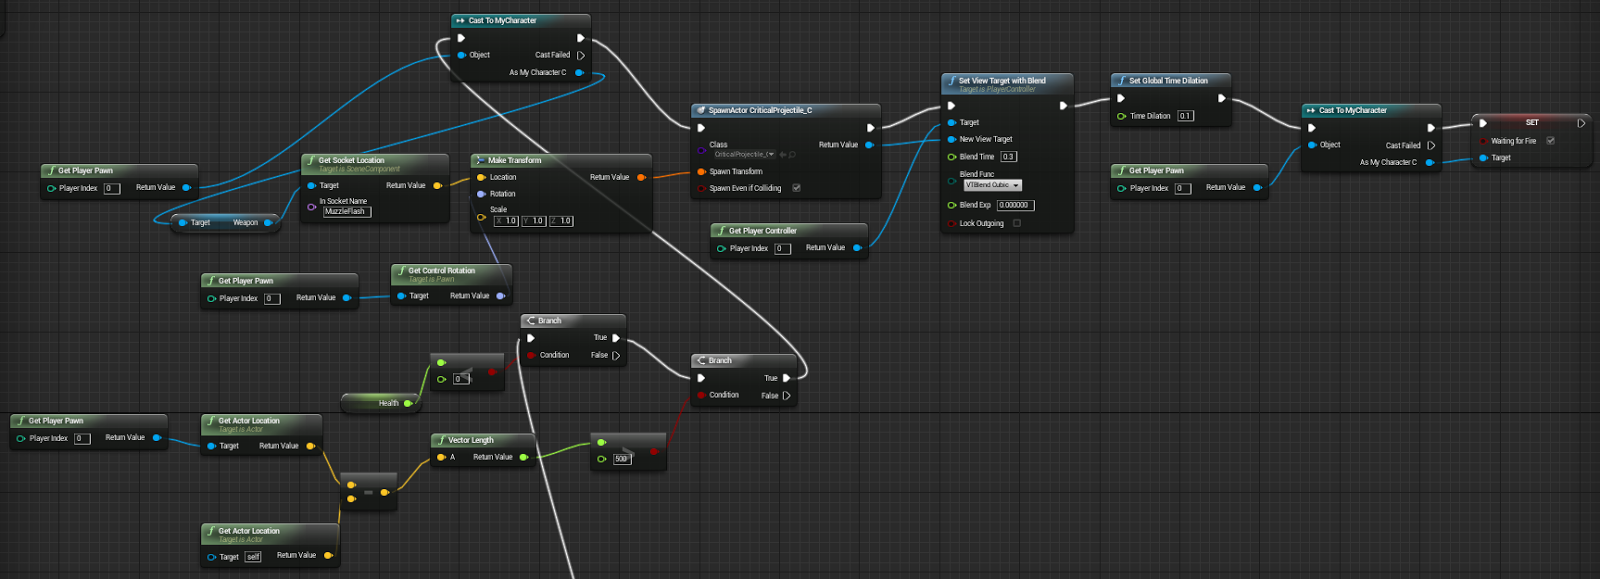This screenshot has height=579, width=1600.
Task: Click Make Transform Location input pin
Action: (x=482, y=177)
